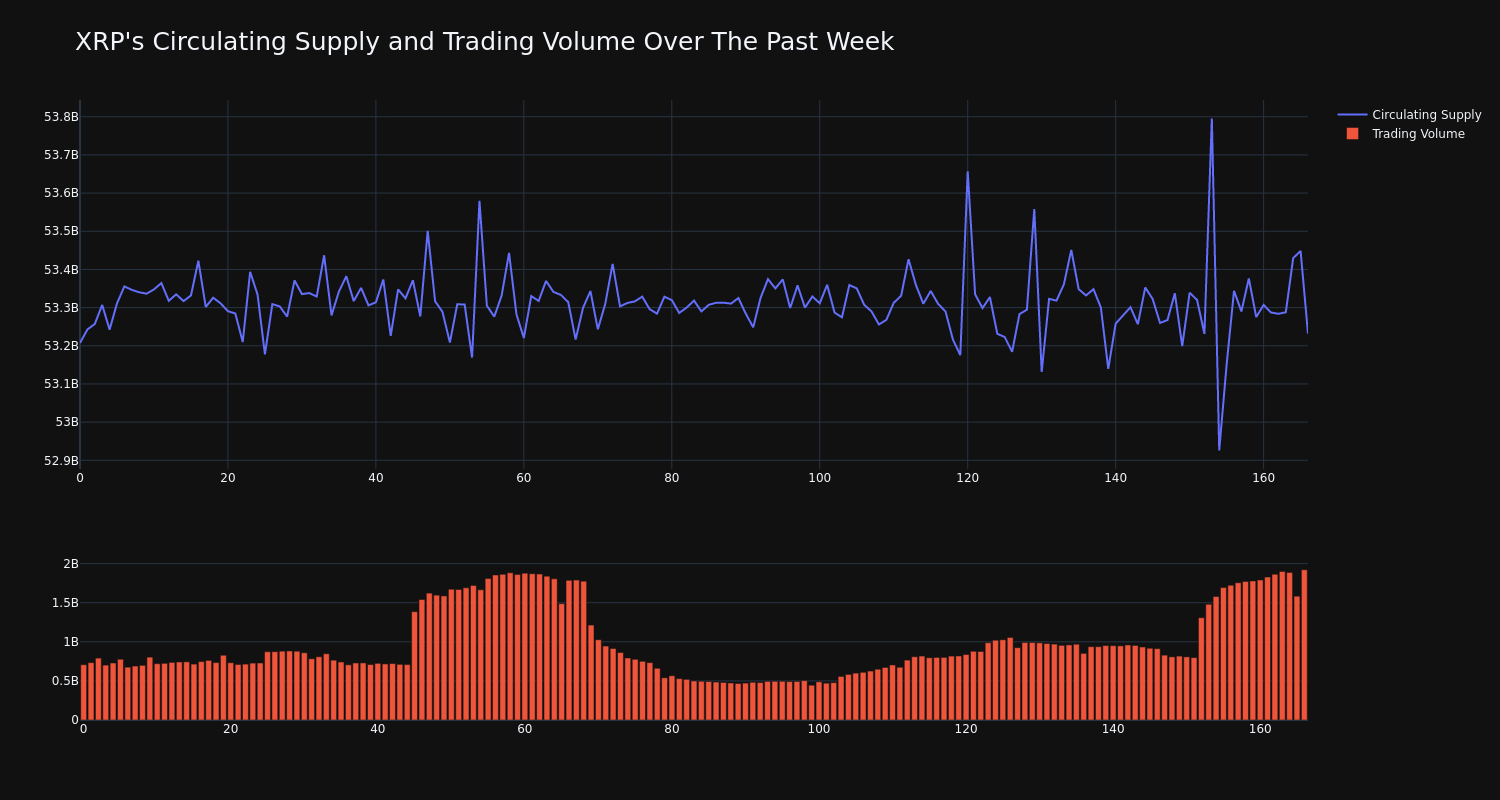Click the last, tallest trading volume bar

point(1304,645)
